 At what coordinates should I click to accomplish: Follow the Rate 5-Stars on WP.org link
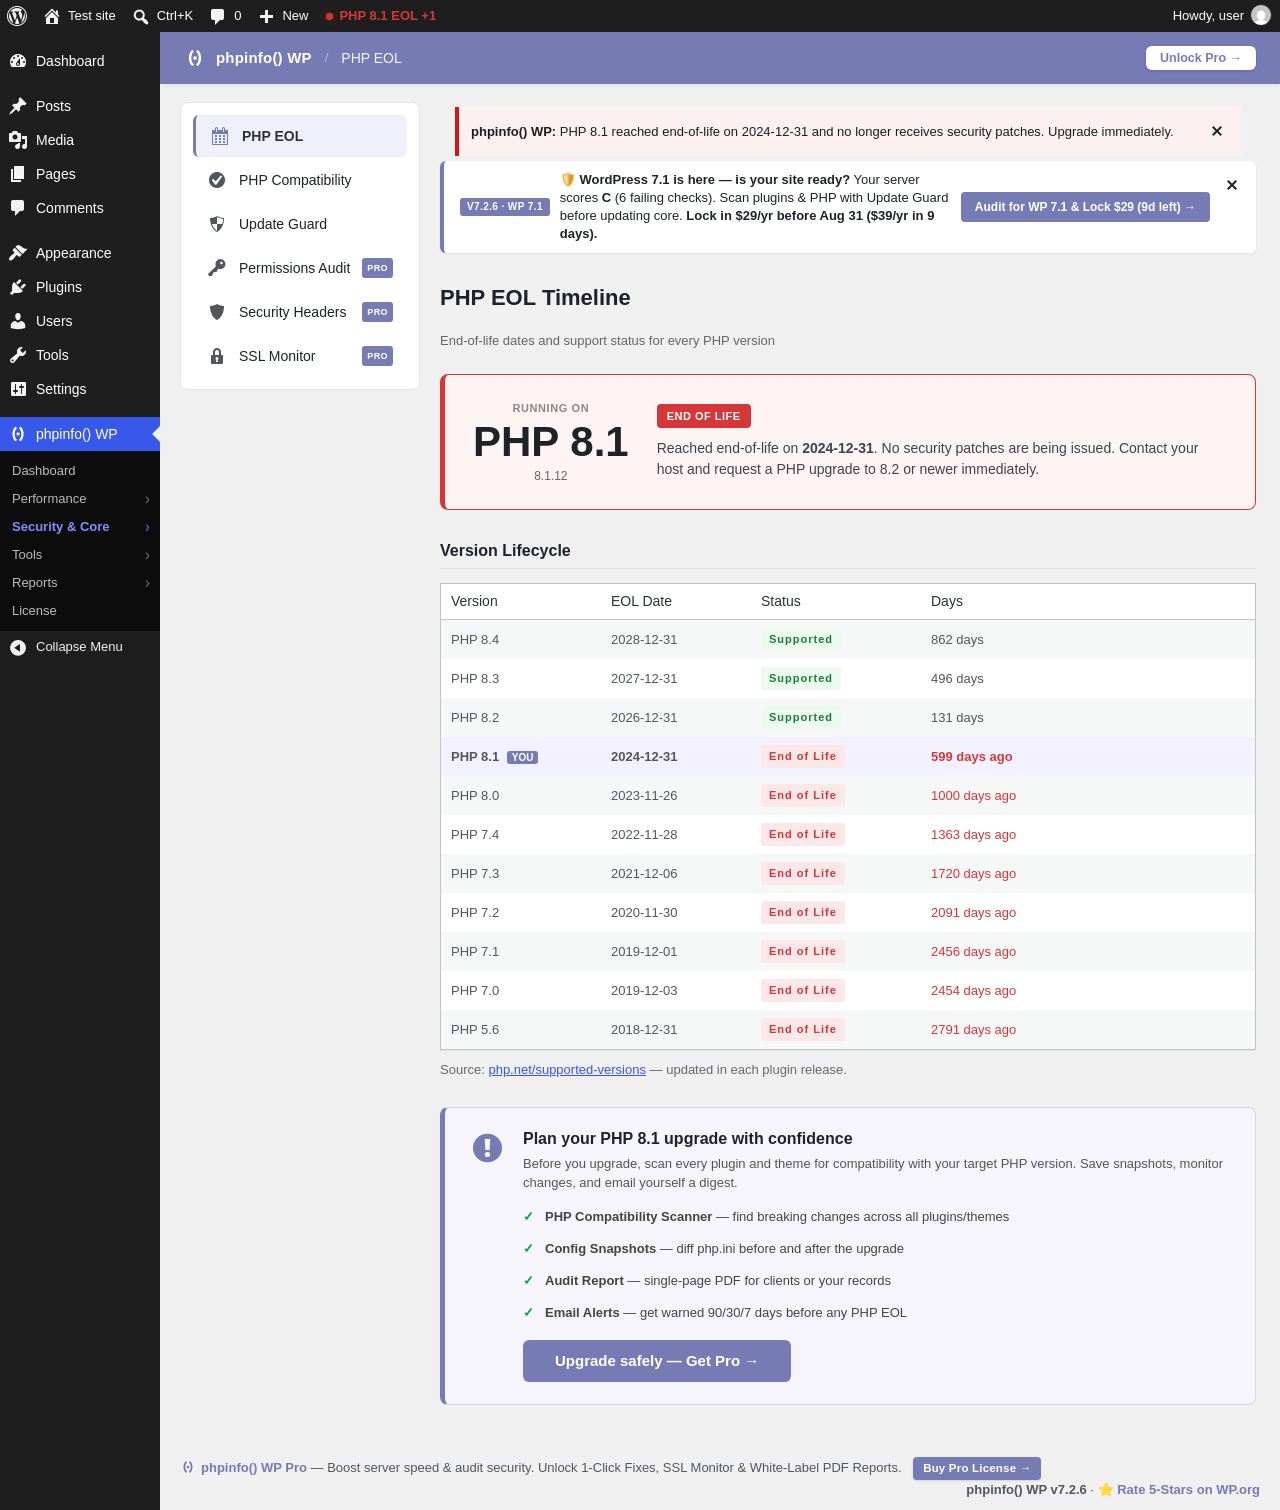(x=1188, y=1490)
